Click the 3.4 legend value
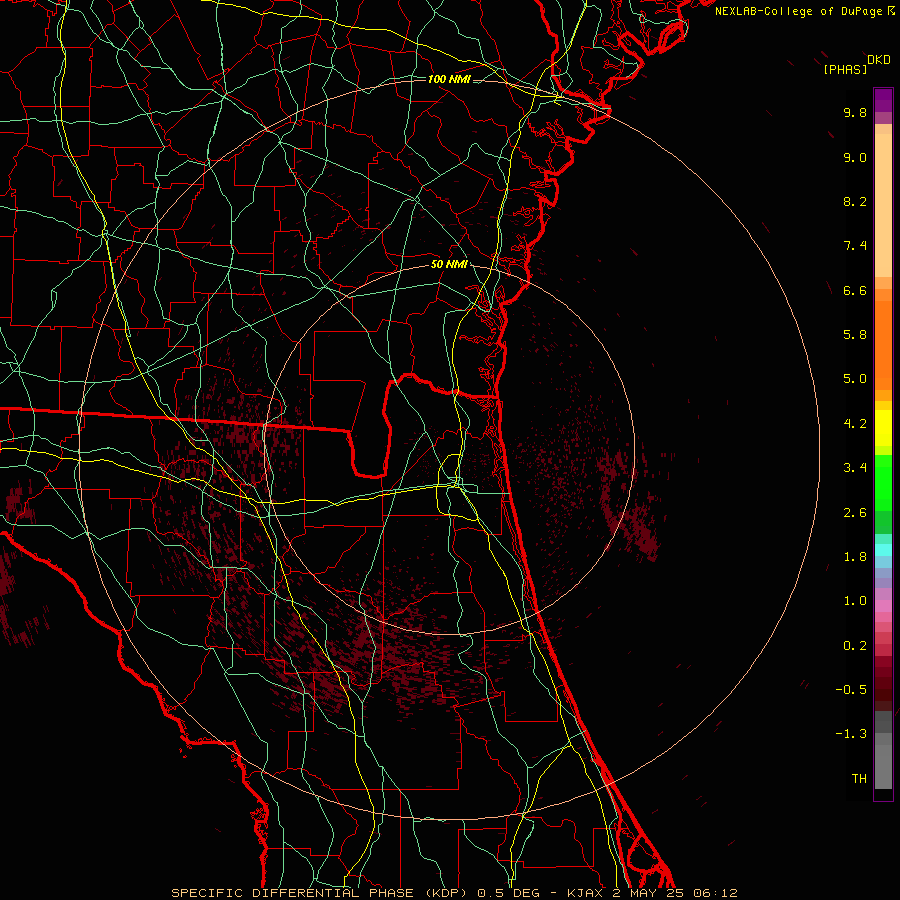 [x=855, y=468]
